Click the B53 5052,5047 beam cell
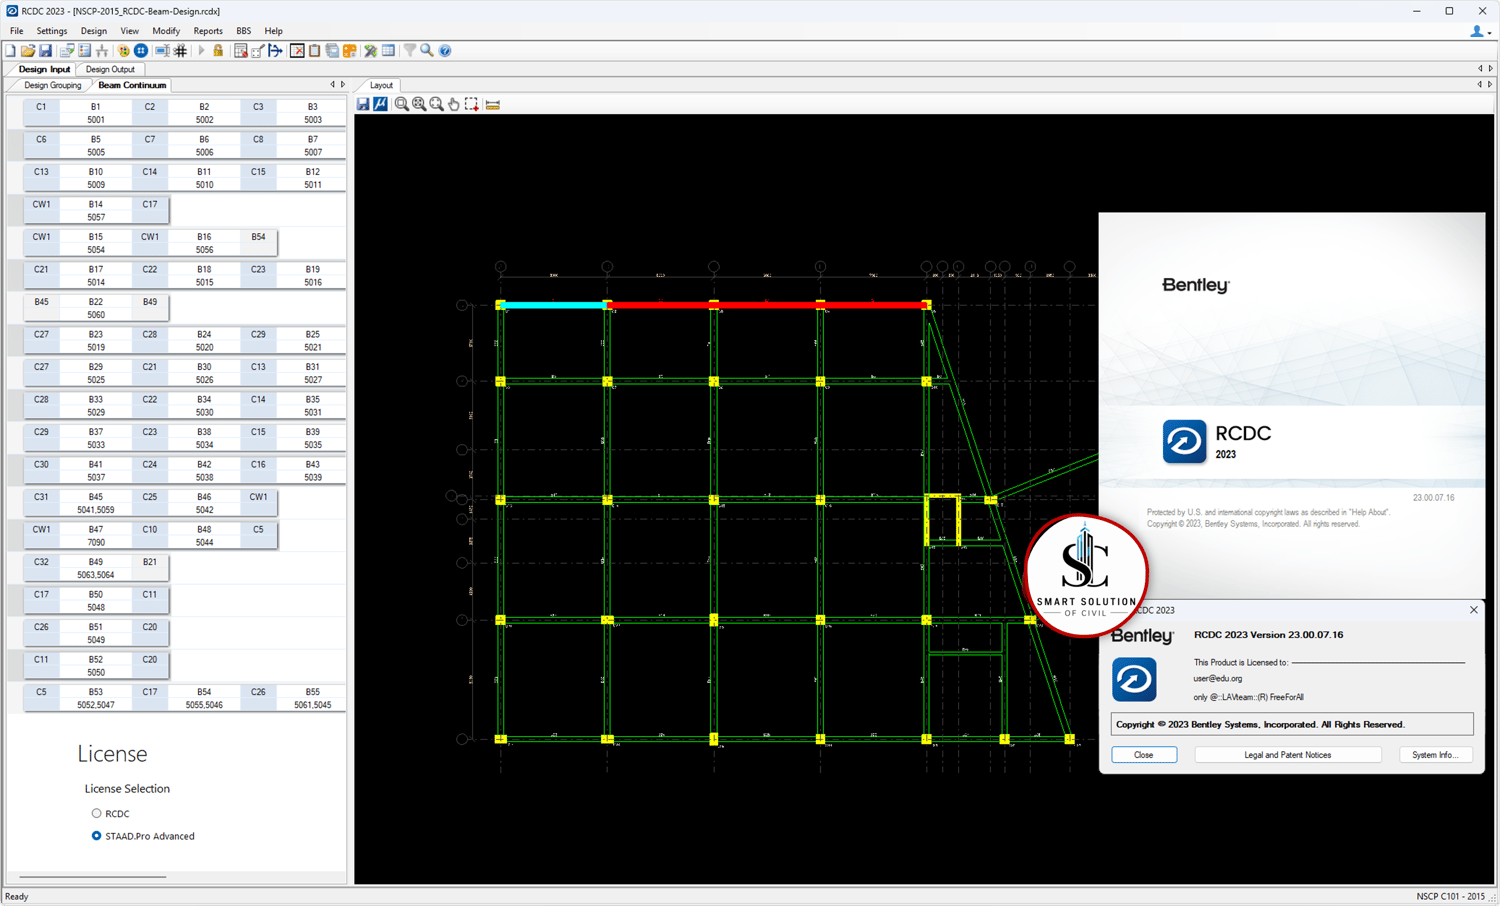Viewport: 1500px width, 906px height. coord(96,698)
